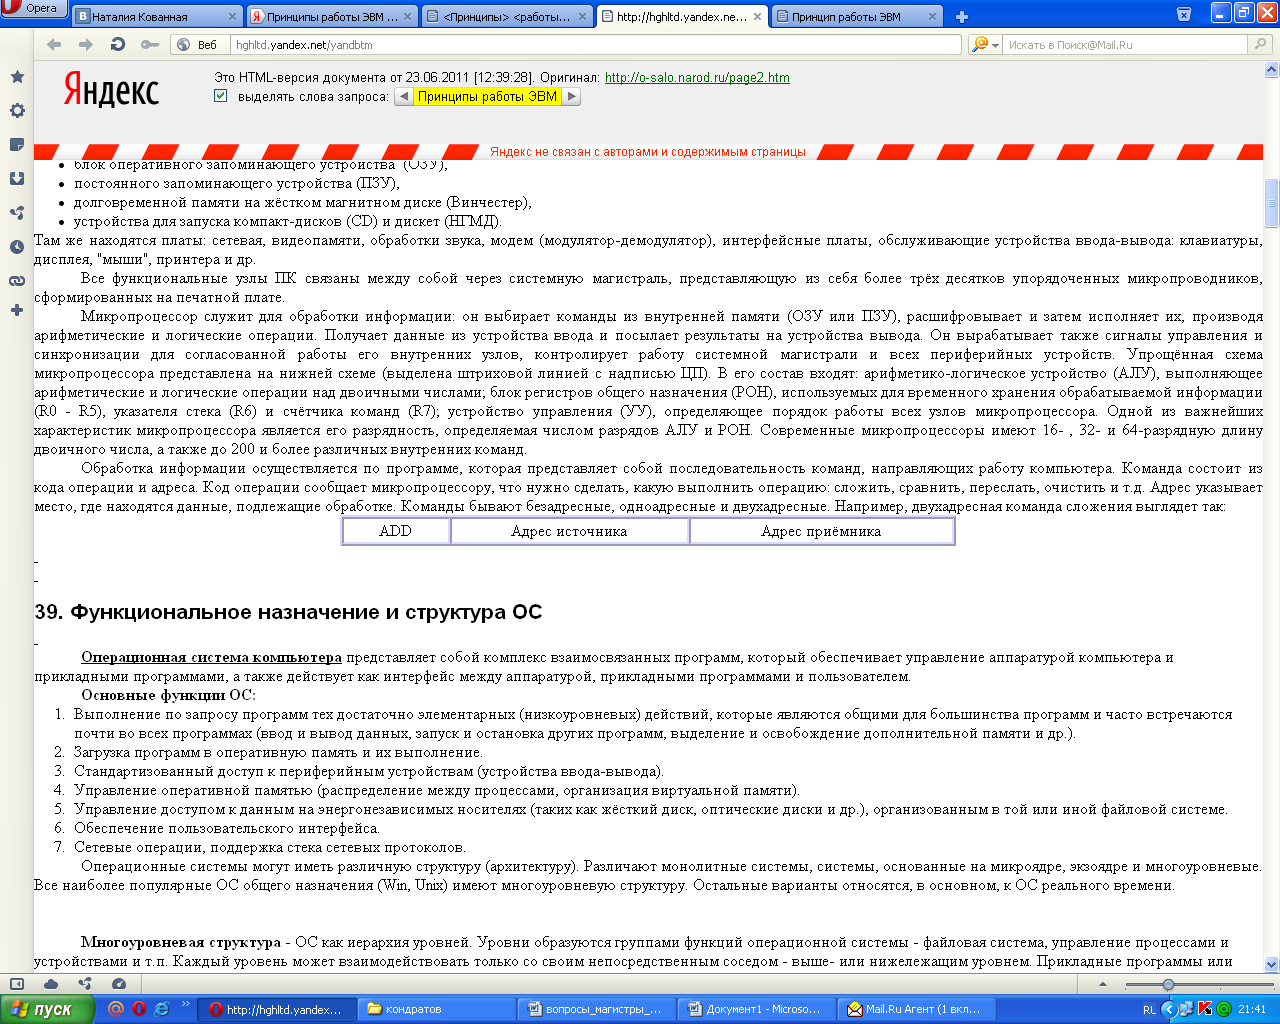The height and width of the screenshot is (1024, 1280).
Task: Close the last Принцип работы ЭВМ tab
Action: click(932, 16)
